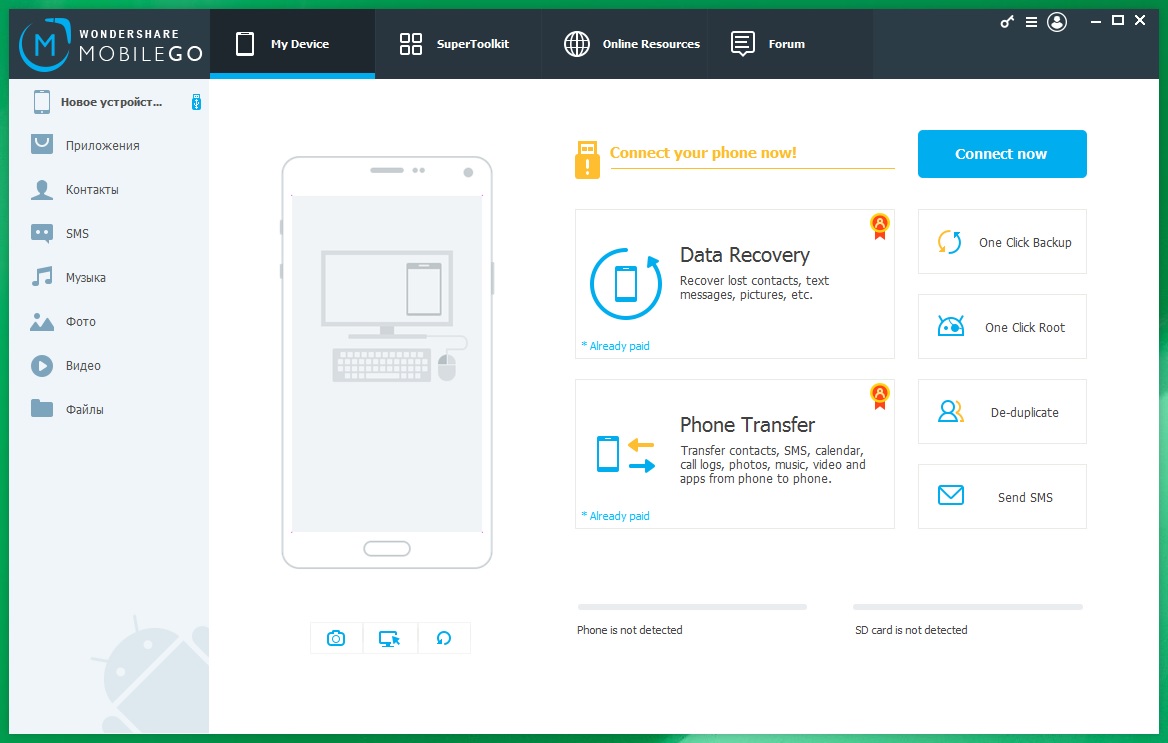The width and height of the screenshot is (1168, 743).
Task: Open SMS in the sidebar
Action: [x=109, y=233]
